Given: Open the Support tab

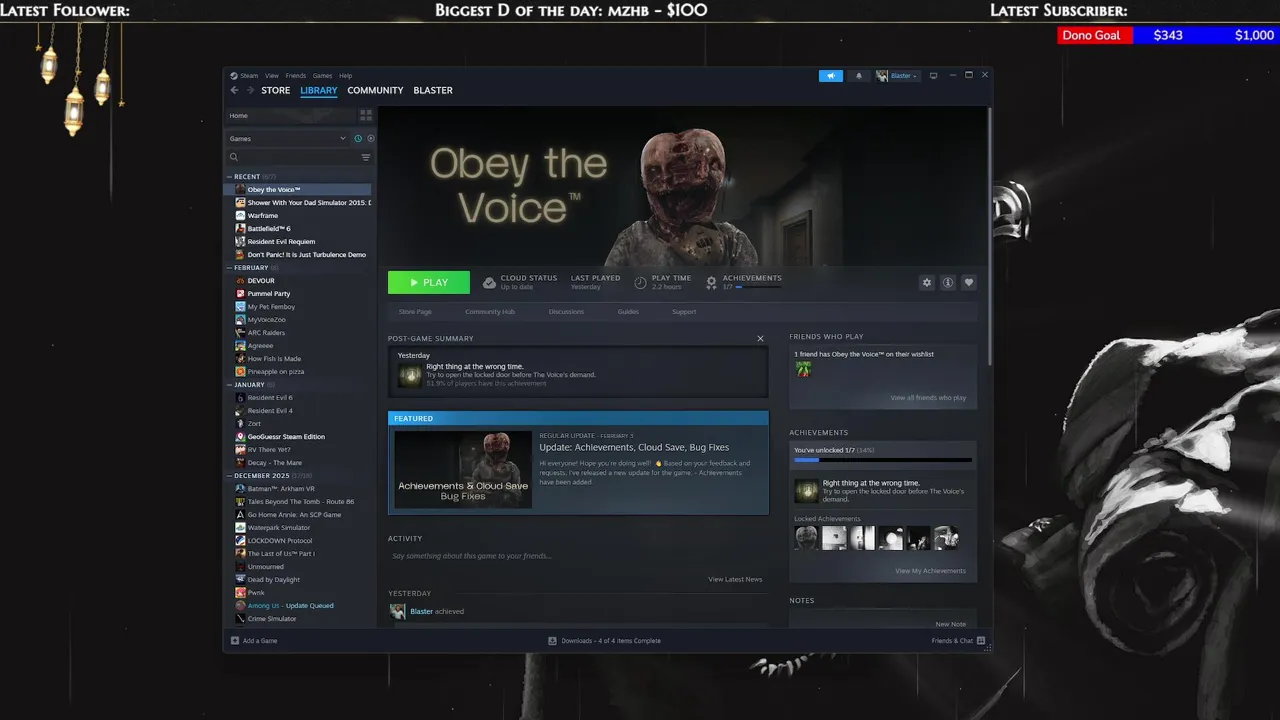Looking at the screenshot, I should [684, 312].
